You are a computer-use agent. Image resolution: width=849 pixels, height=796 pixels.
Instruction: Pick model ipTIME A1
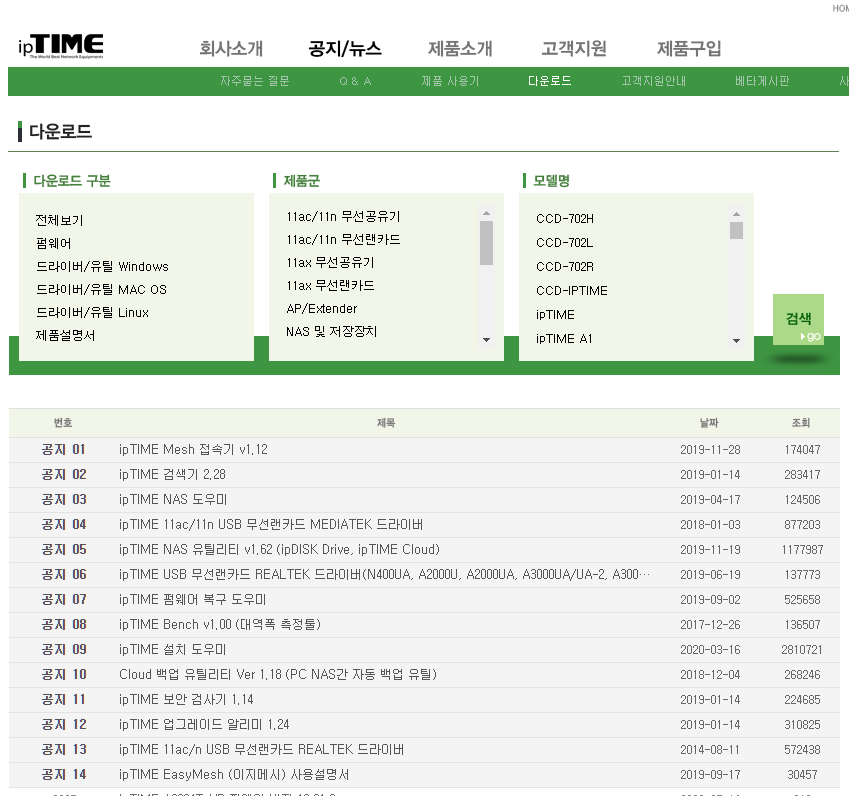pyautogui.click(x=564, y=338)
